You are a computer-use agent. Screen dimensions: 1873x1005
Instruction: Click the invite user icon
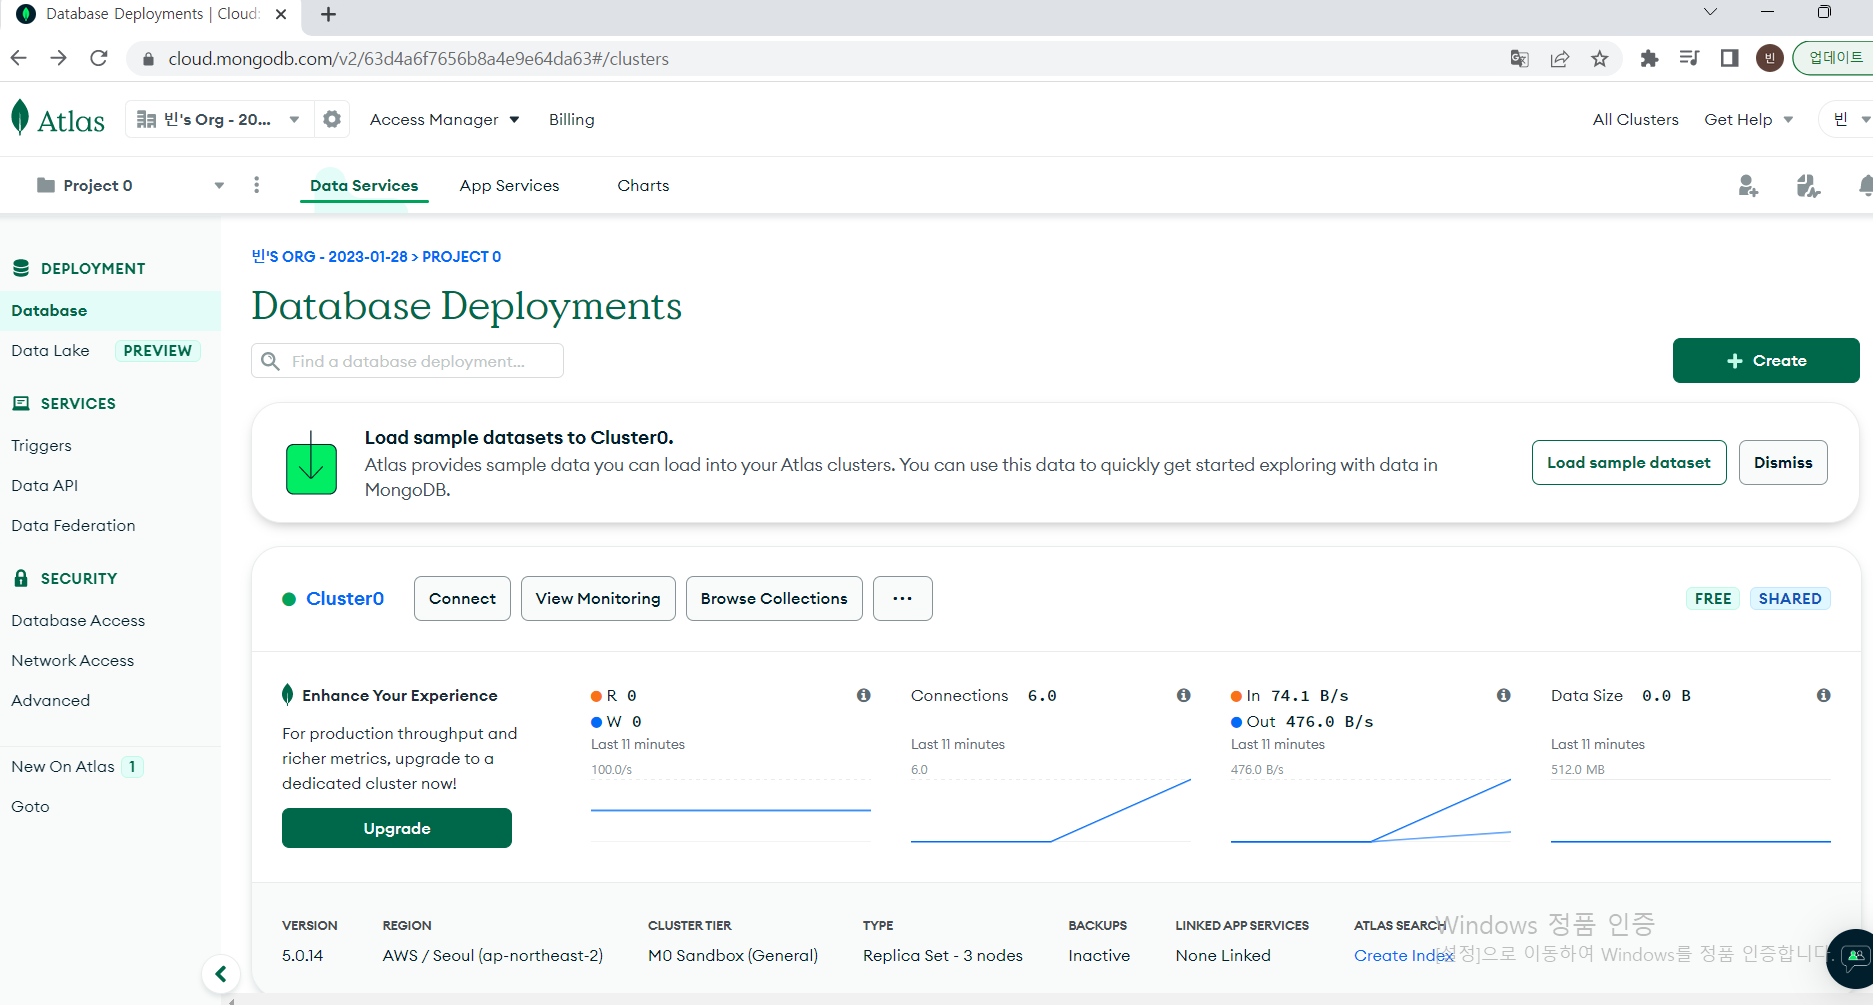click(1748, 186)
